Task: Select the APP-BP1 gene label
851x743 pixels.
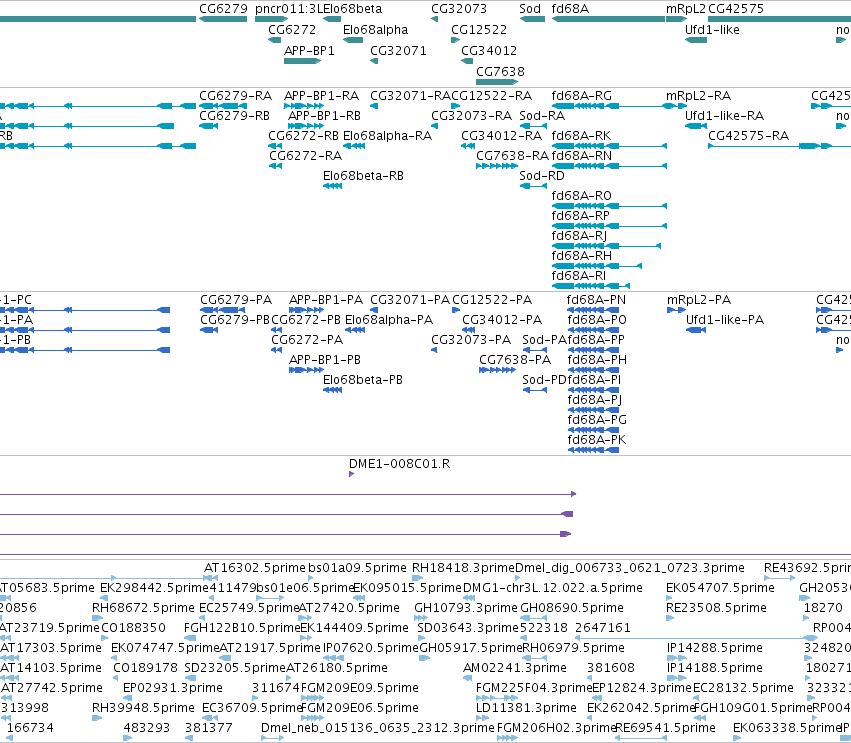Action: point(309,50)
